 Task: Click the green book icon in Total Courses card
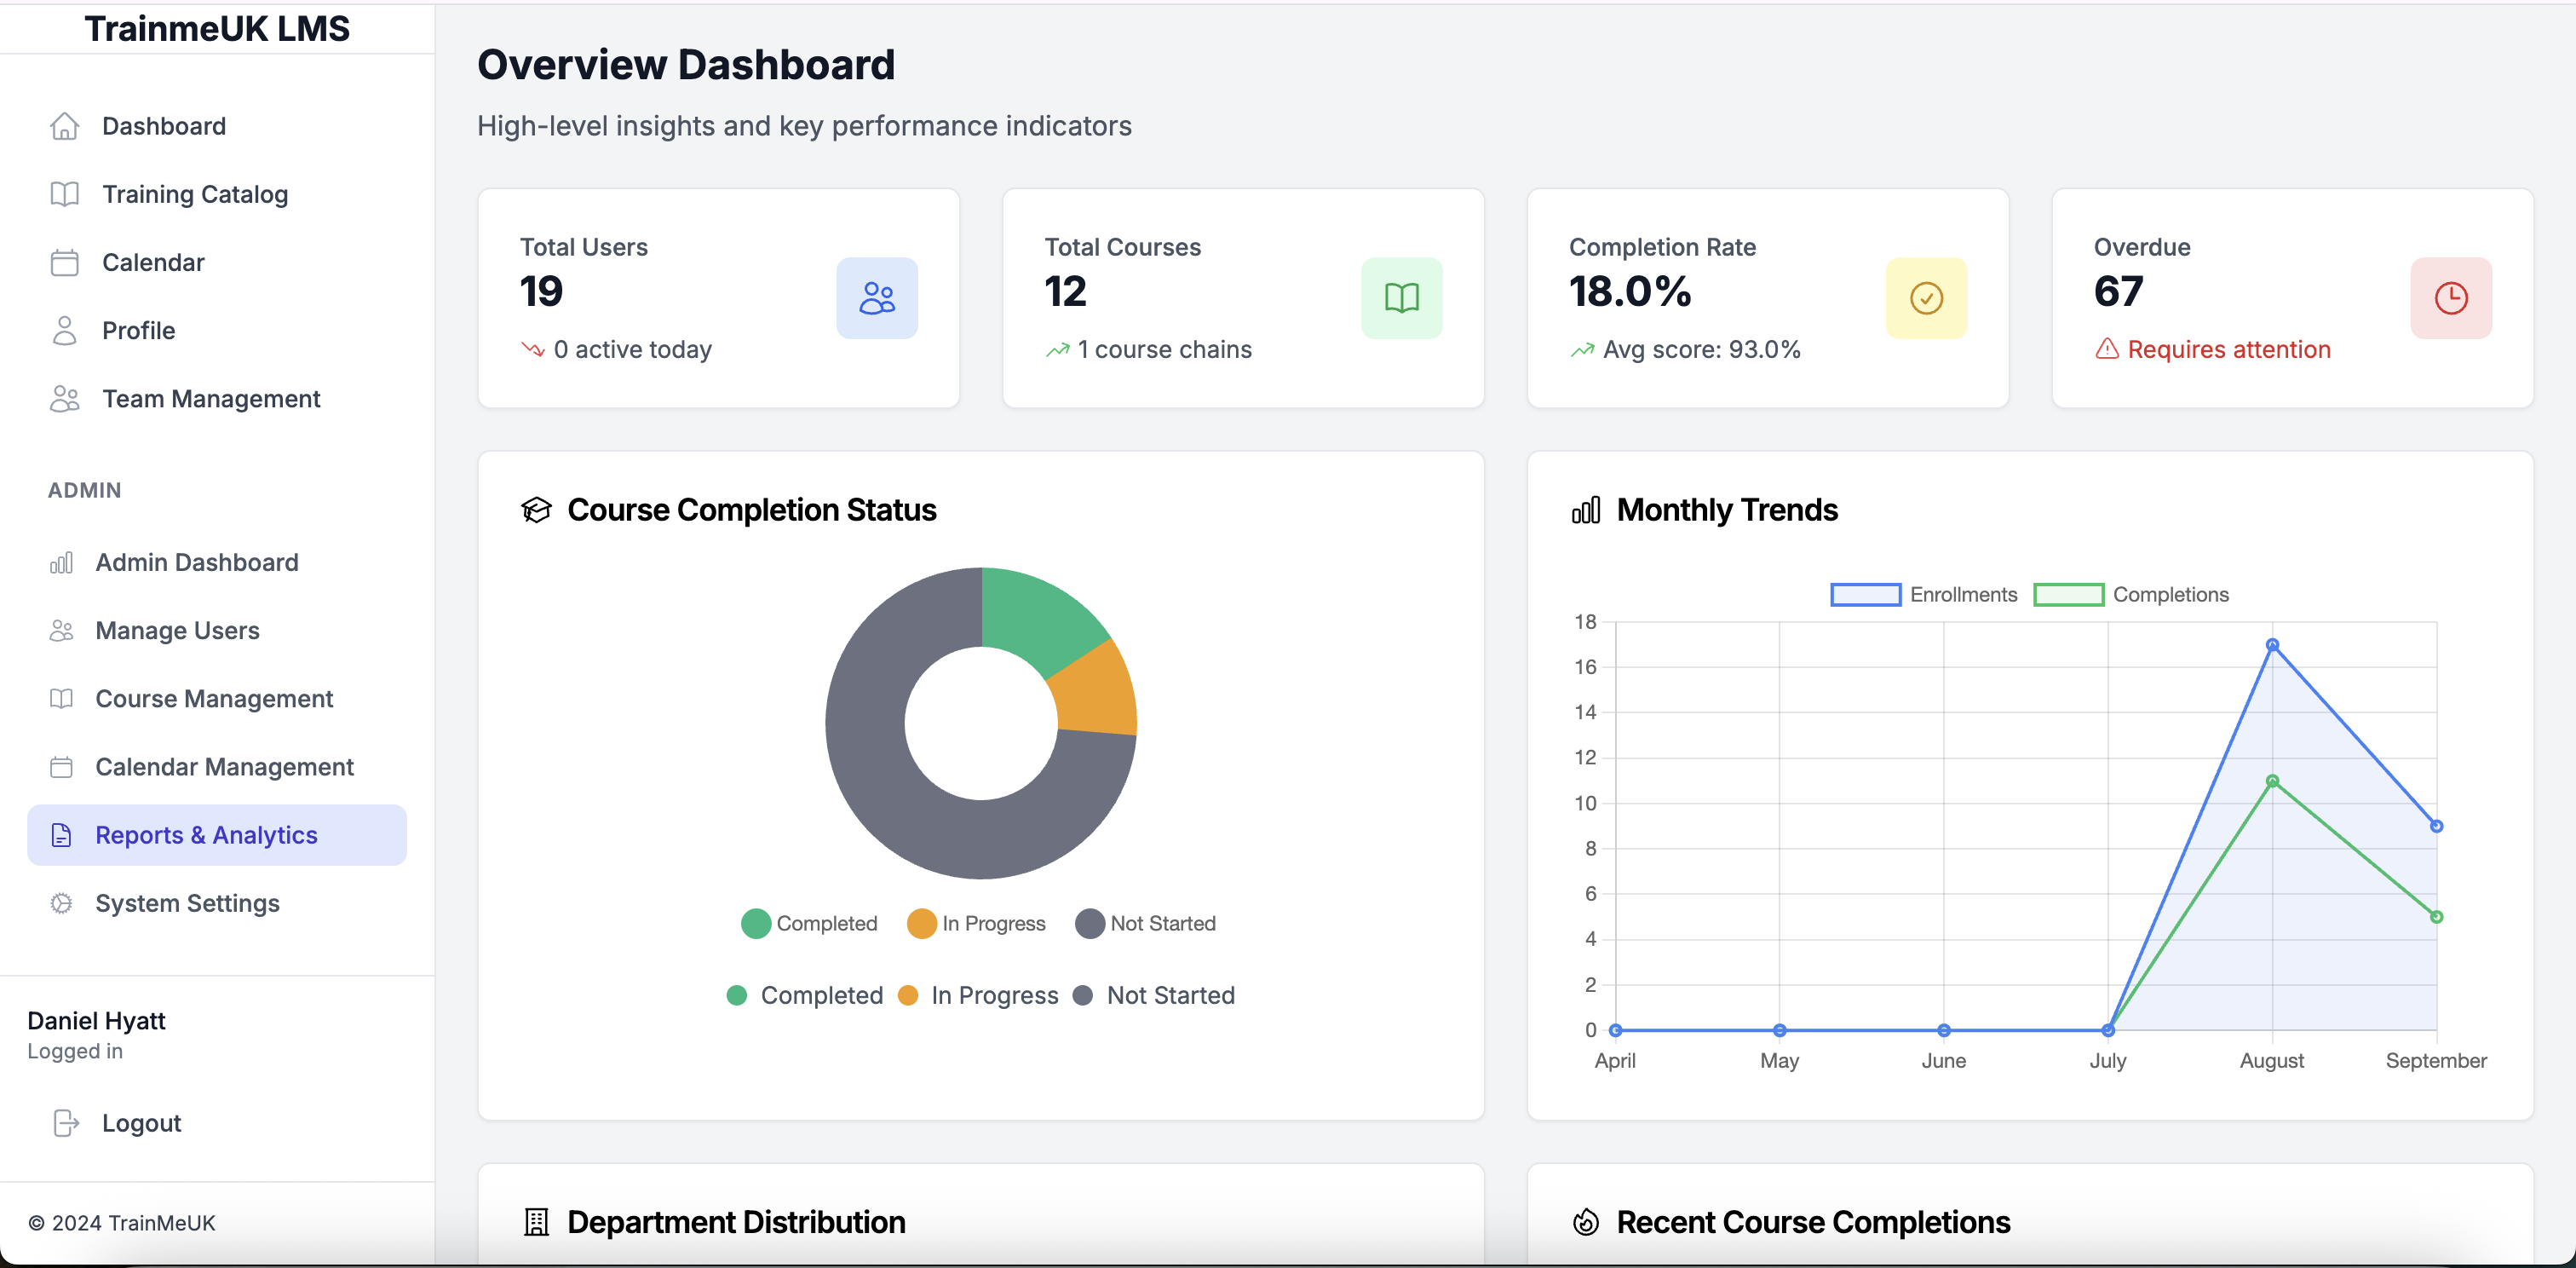click(x=1401, y=298)
